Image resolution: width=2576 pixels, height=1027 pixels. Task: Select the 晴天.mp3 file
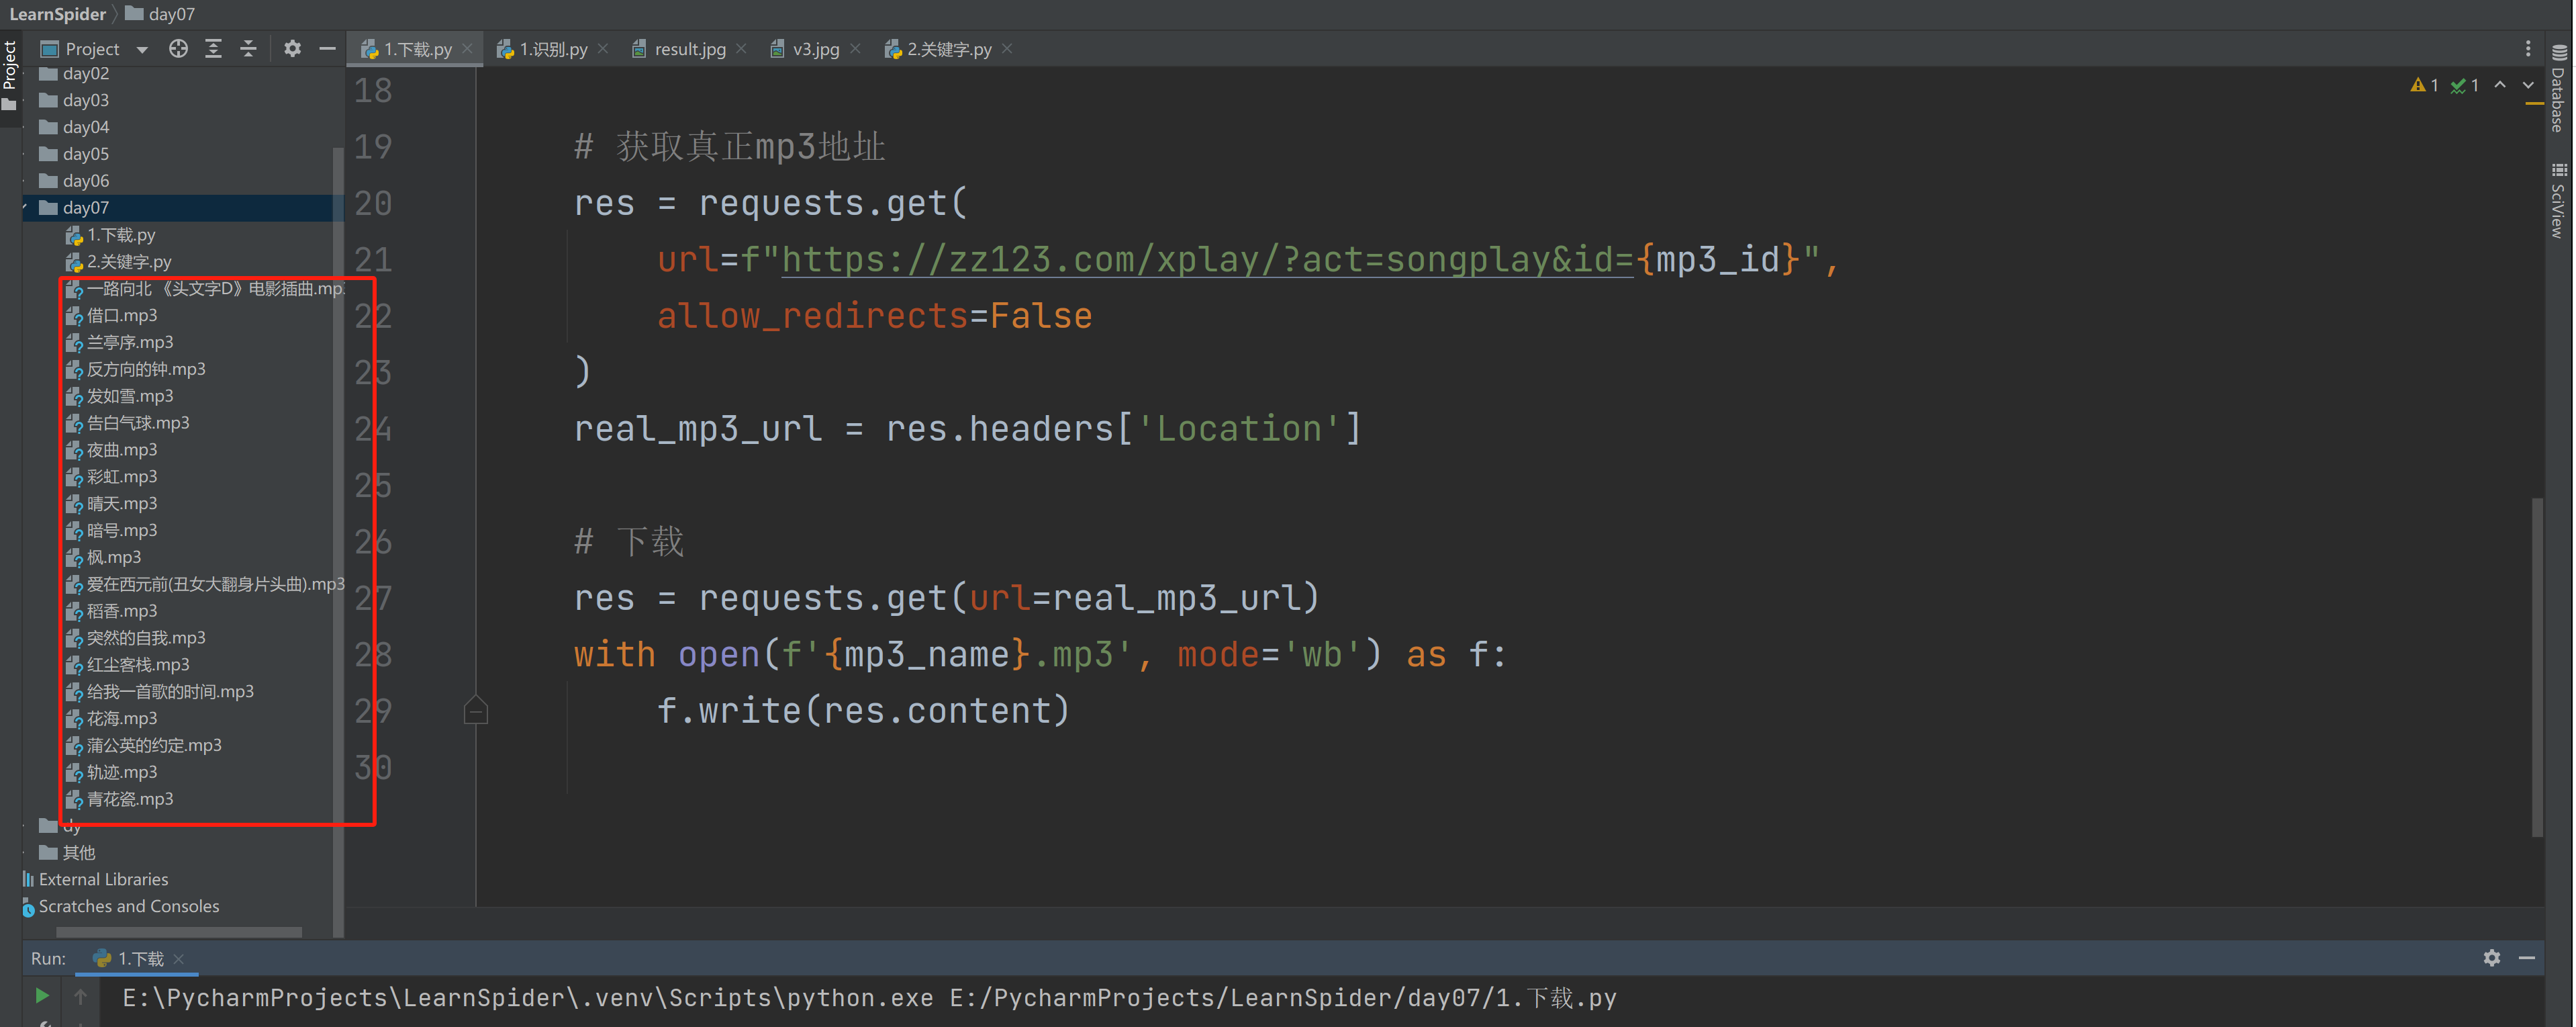[112, 504]
